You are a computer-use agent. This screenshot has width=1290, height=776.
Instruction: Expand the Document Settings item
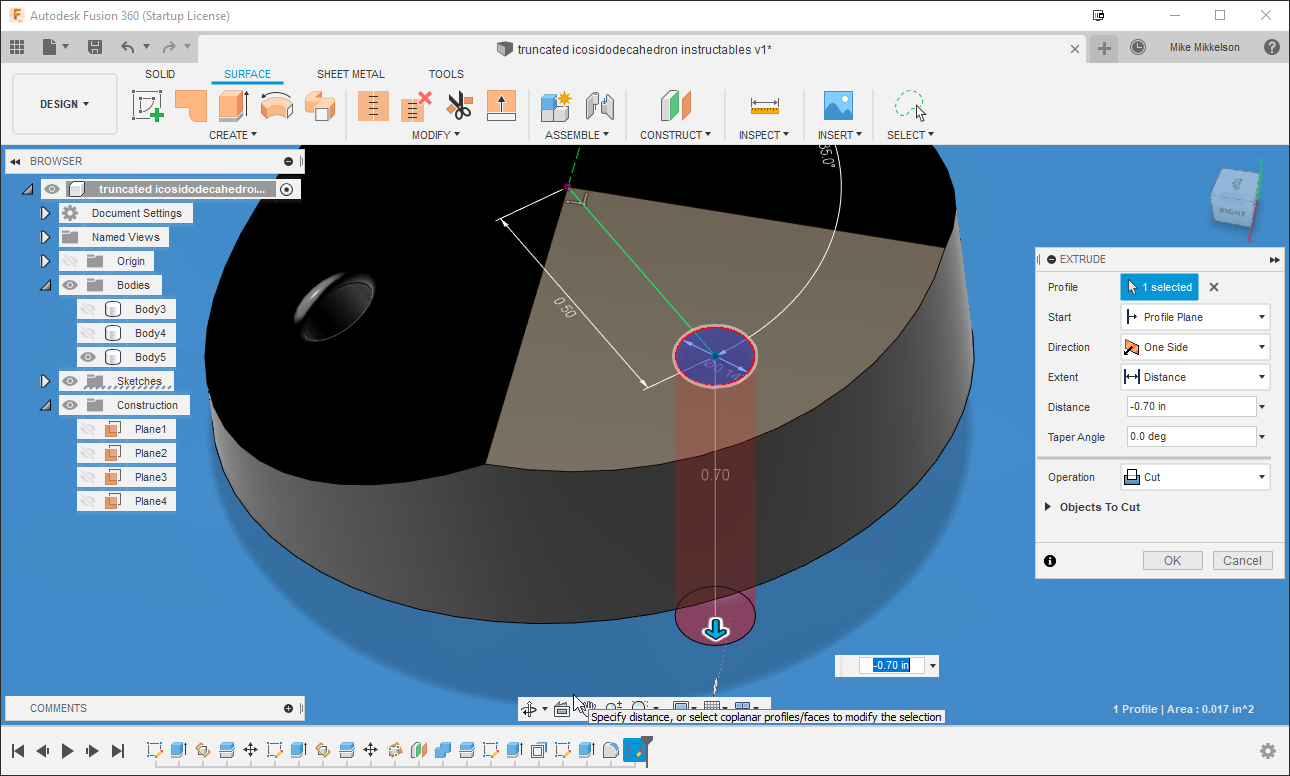tap(45, 212)
